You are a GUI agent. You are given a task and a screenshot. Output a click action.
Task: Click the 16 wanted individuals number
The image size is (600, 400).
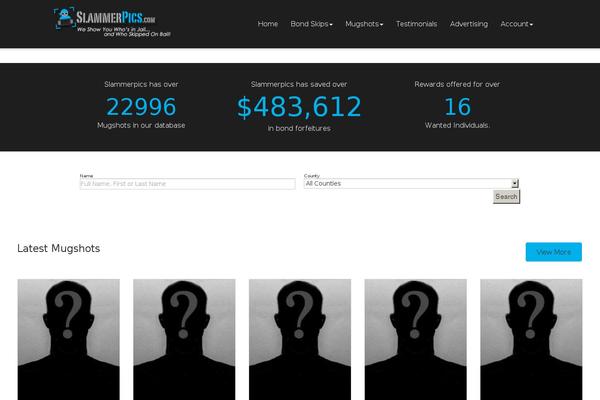tap(457, 107)
